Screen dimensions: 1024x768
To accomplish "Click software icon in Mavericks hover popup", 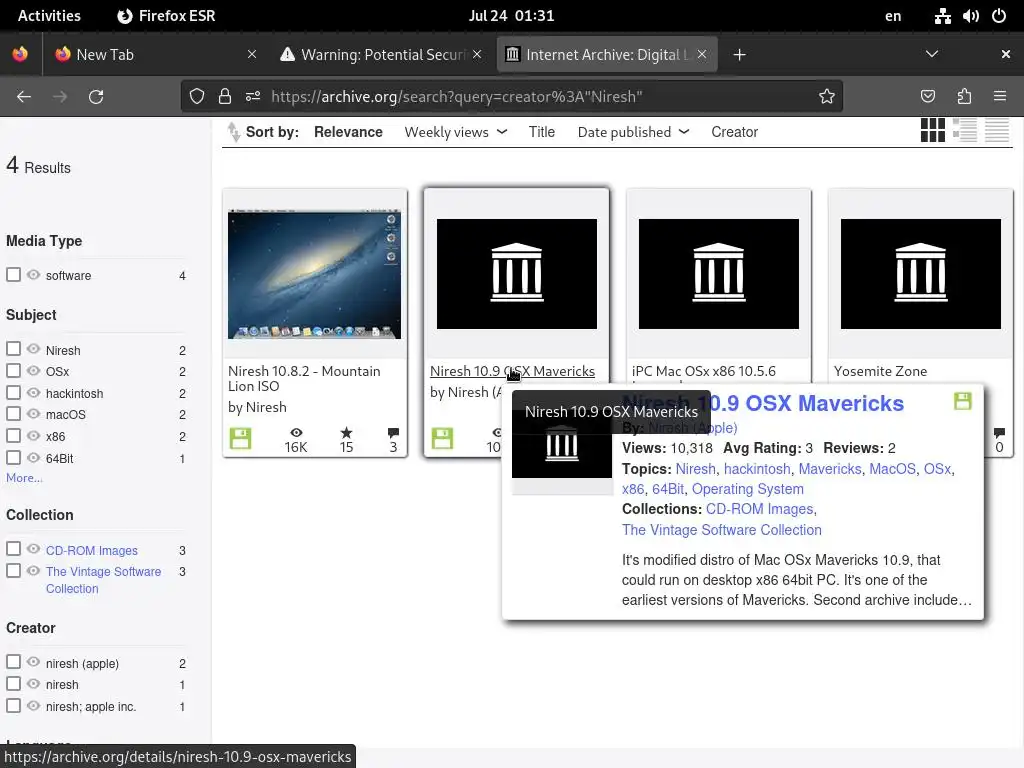I will click(x=963, y=401).
